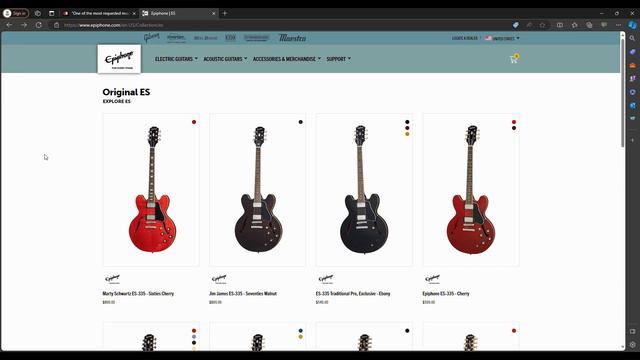This screenshot has height=360, width=640.
Task: Open sidebar Outlook icon
Action: (x=633, y=105)
